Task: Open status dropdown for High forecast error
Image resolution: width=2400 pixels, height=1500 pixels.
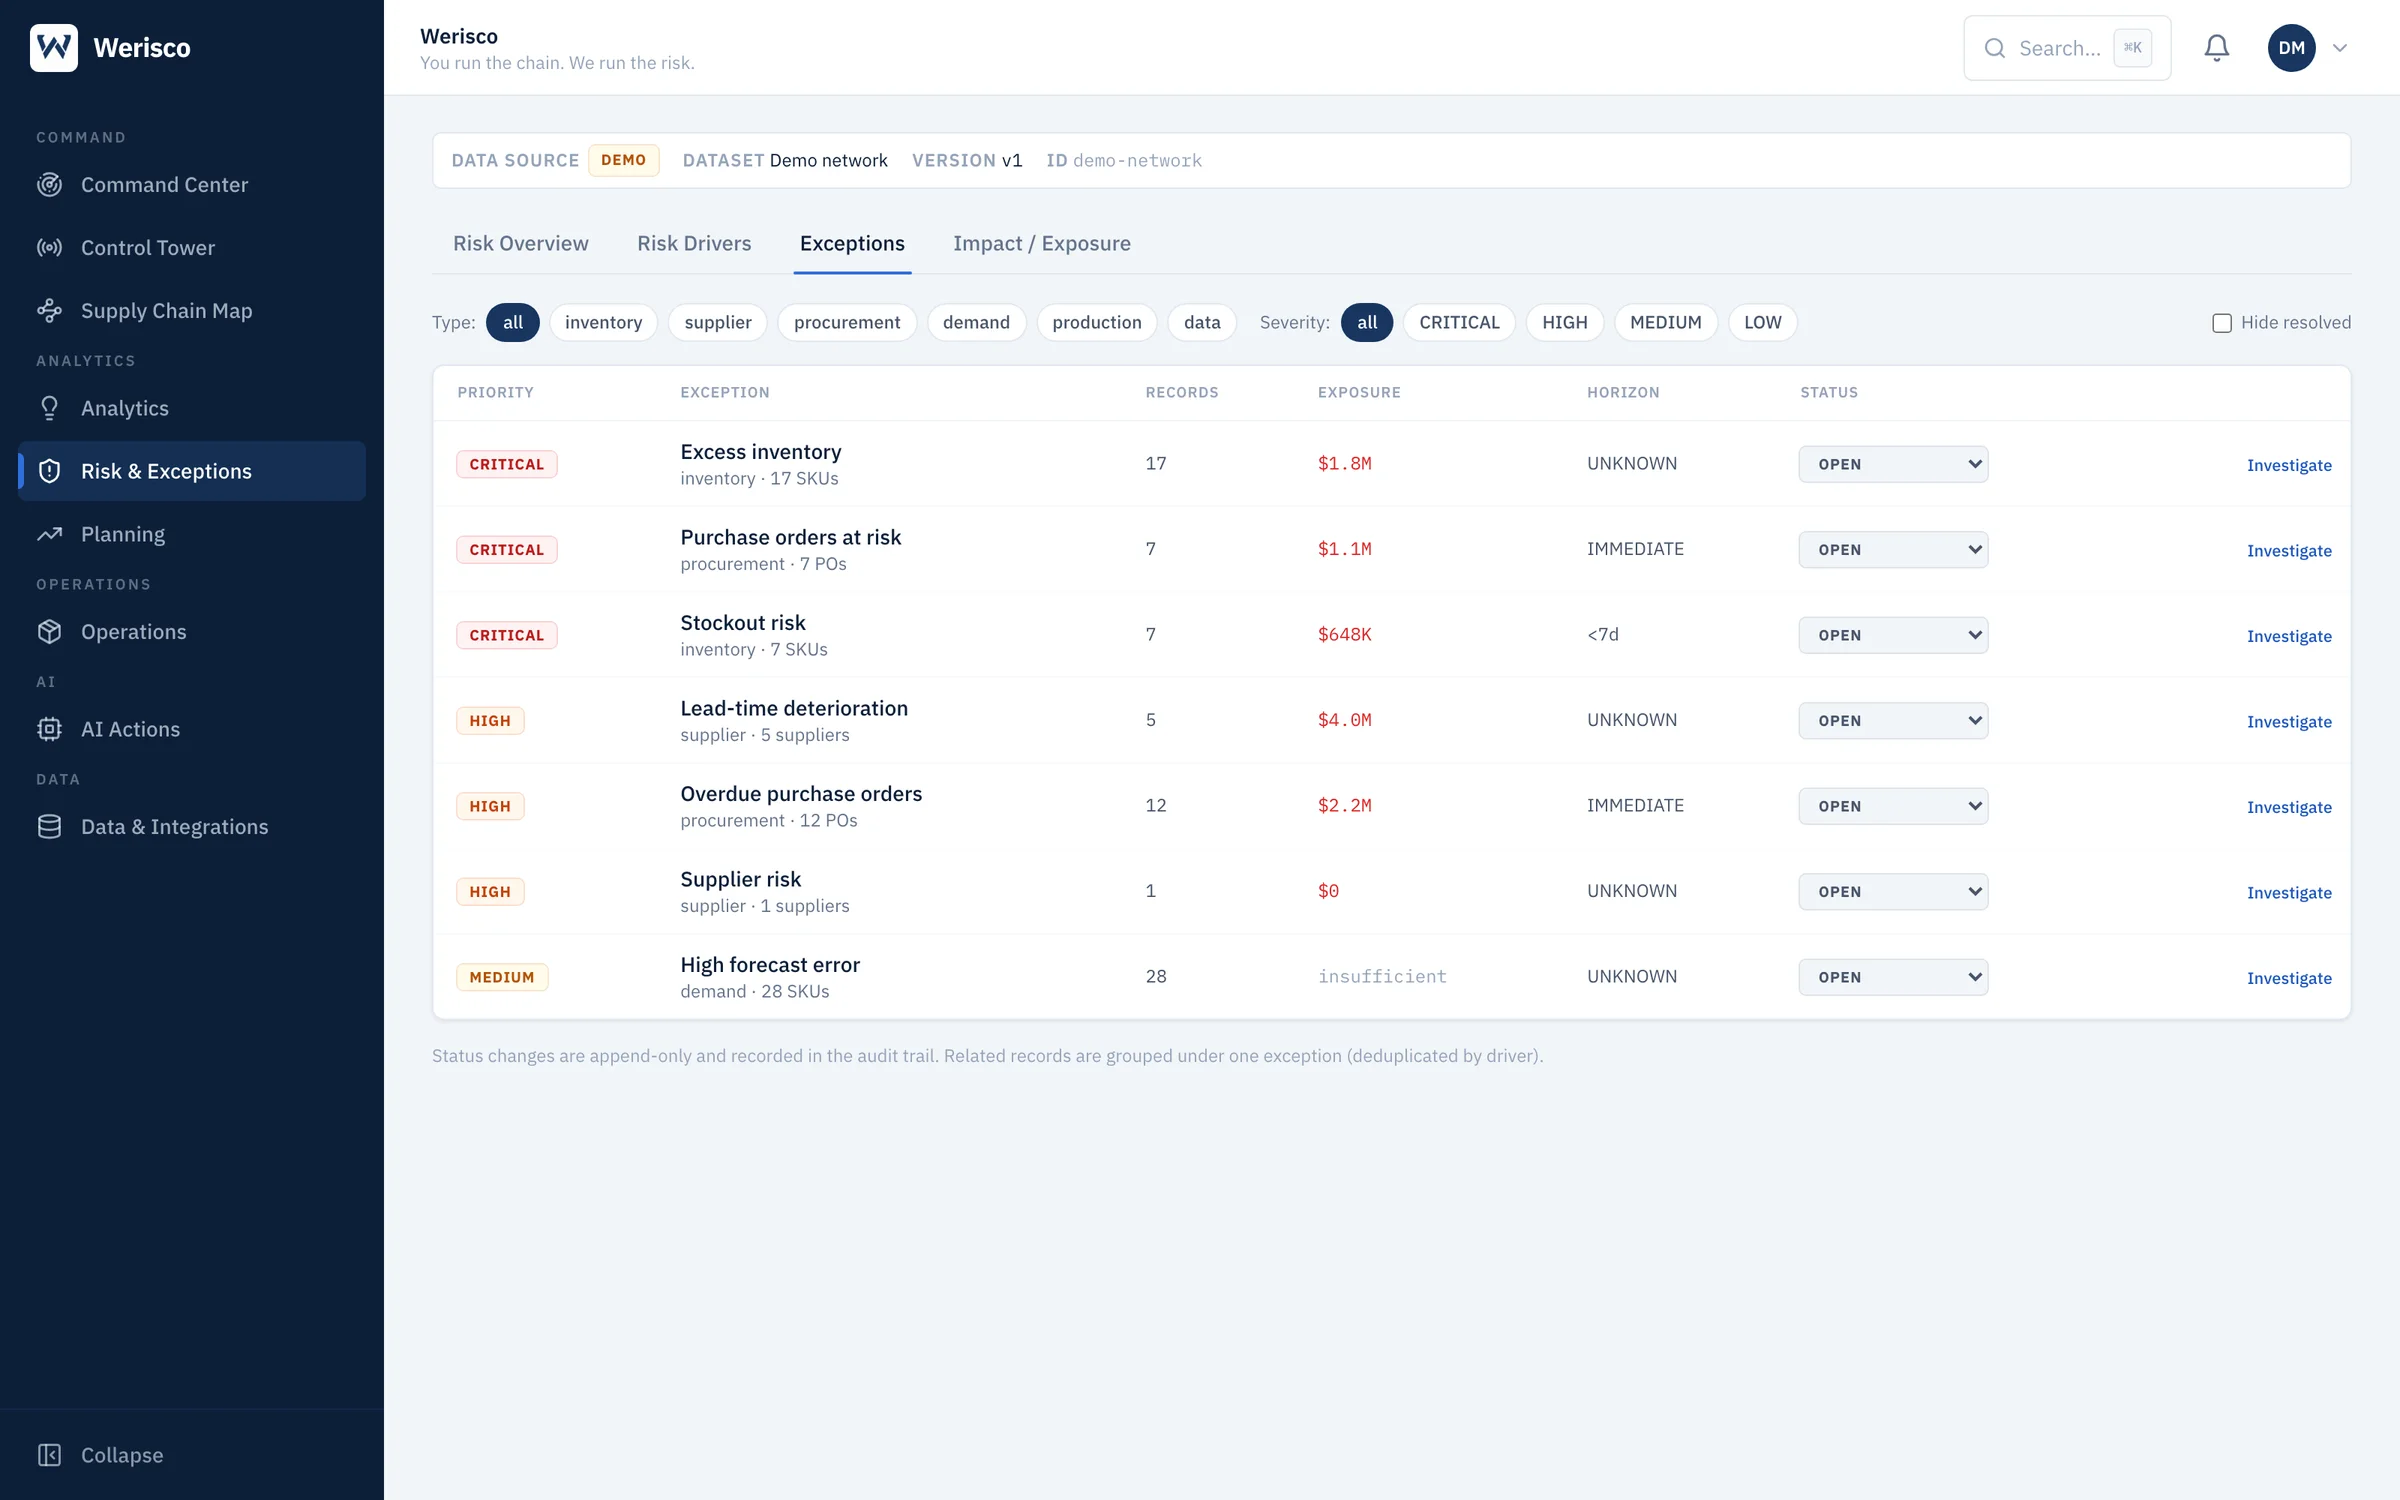Action: pyautogui.click(x=1893, y=977)
